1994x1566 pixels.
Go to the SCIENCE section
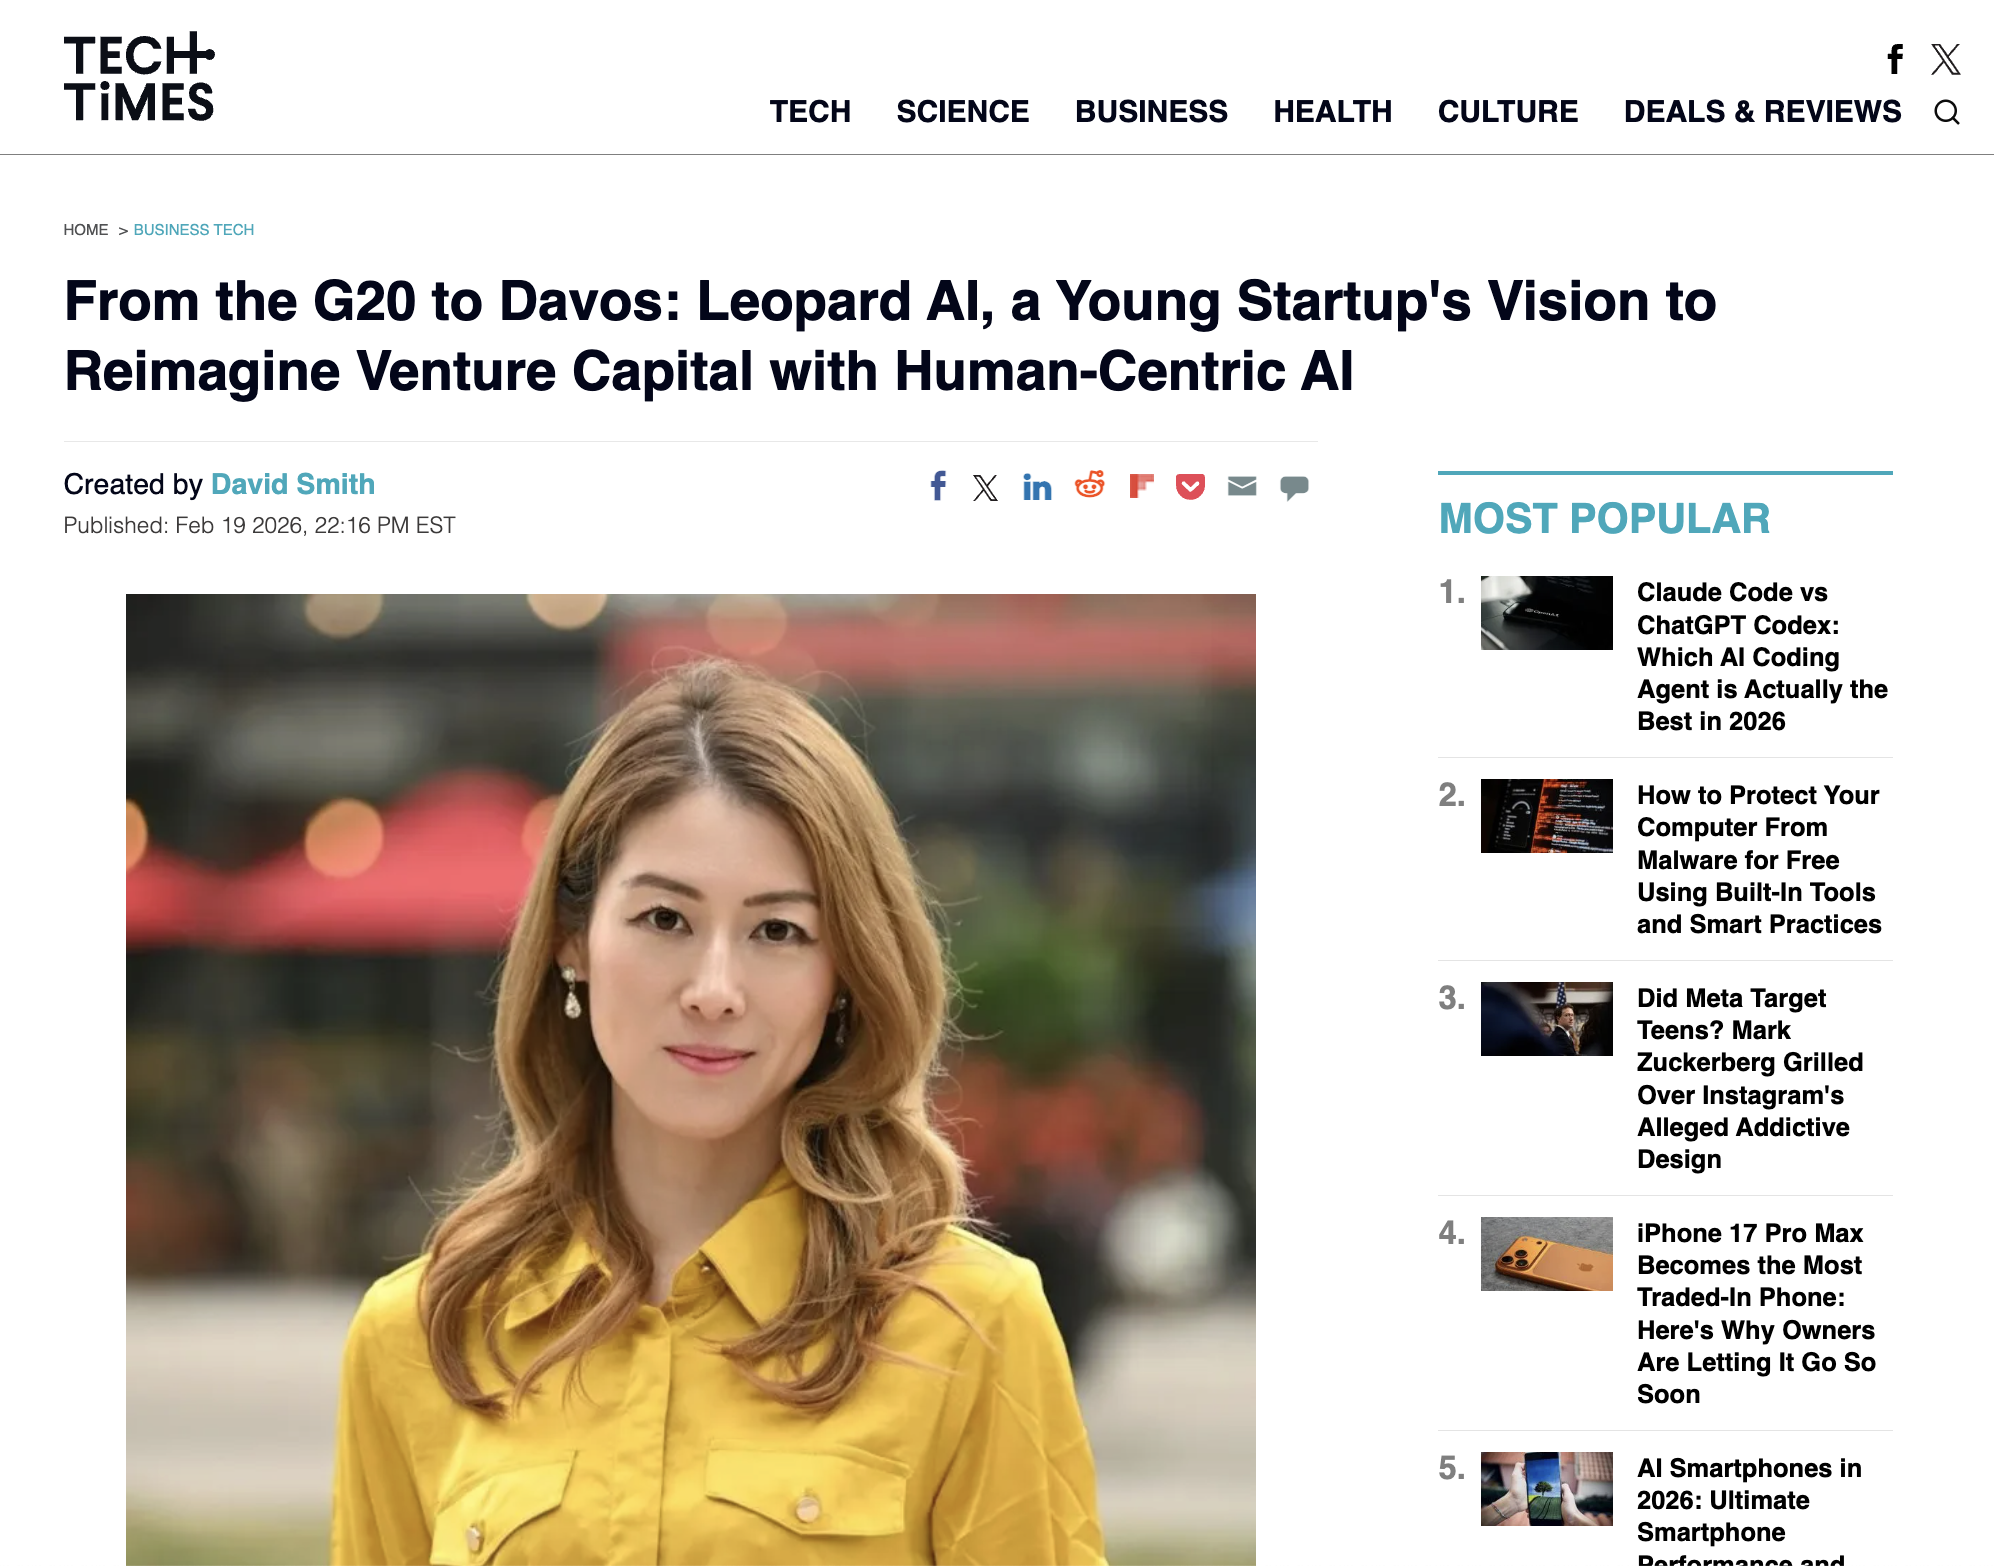pyautogui.click(x=962, y=111)
